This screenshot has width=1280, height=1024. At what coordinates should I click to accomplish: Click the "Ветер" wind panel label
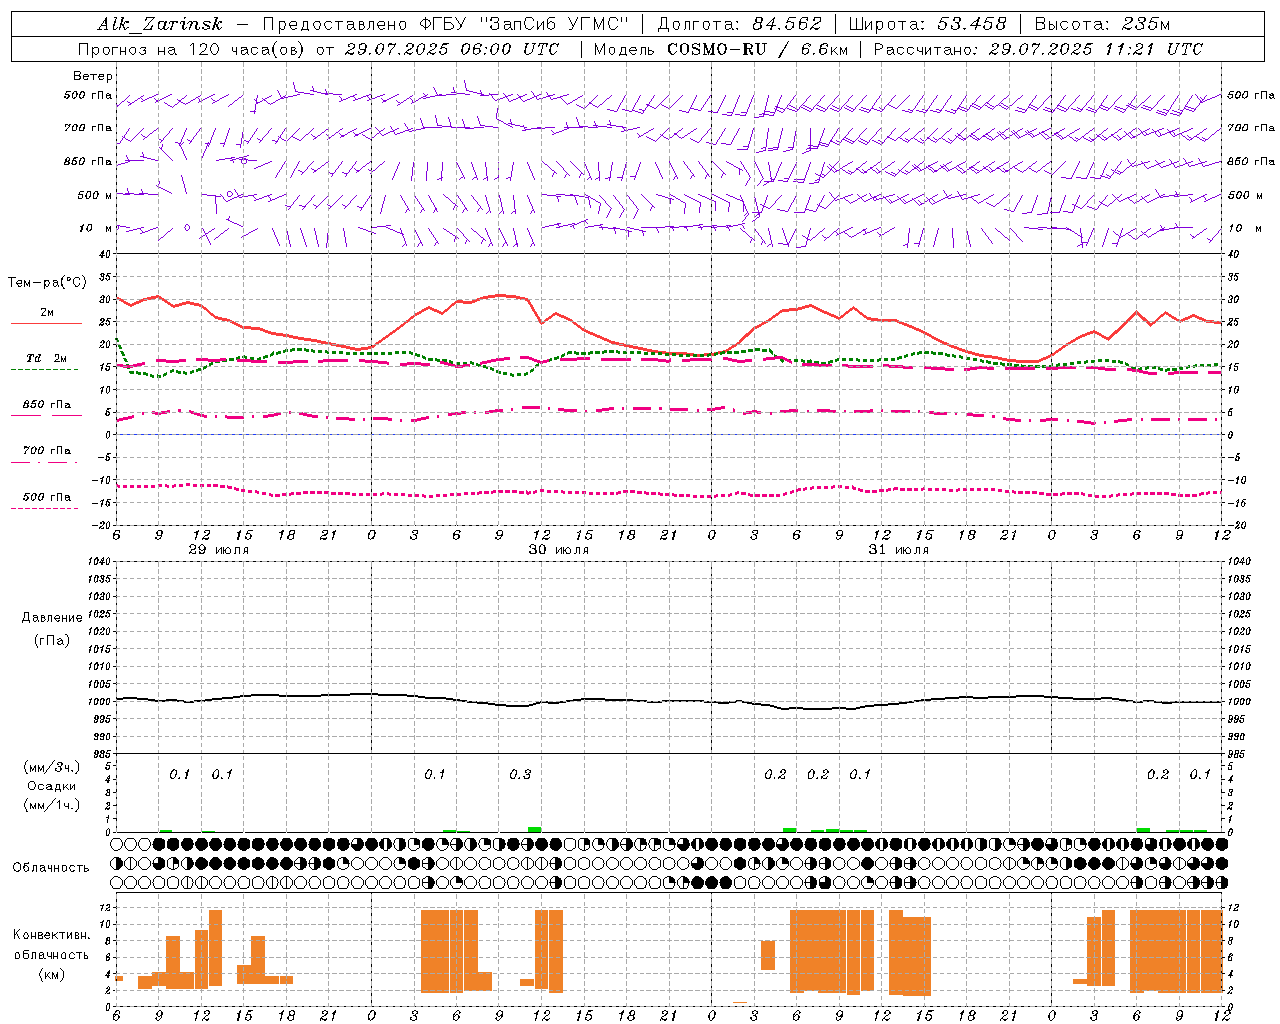92,76
